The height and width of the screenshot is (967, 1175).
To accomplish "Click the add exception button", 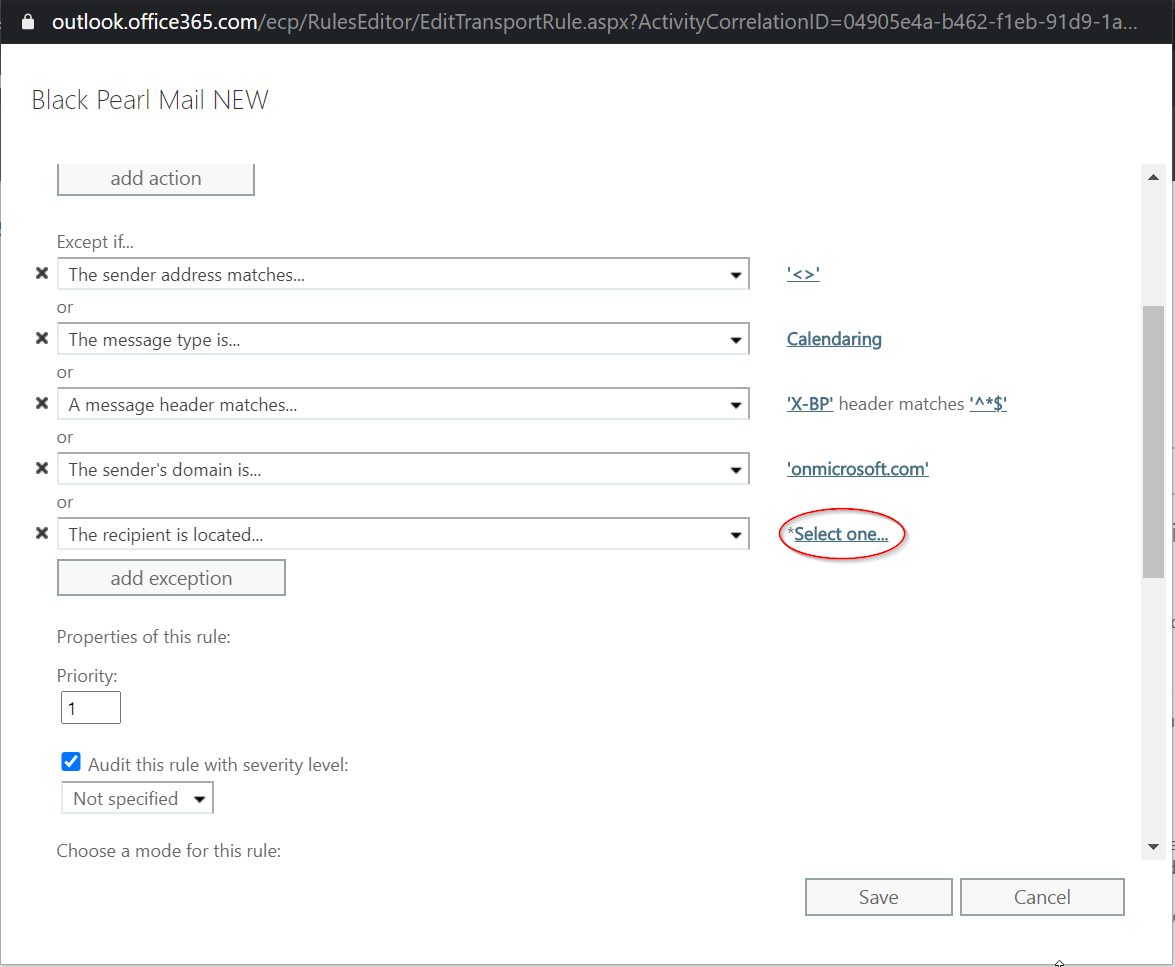I will [171, 578].
